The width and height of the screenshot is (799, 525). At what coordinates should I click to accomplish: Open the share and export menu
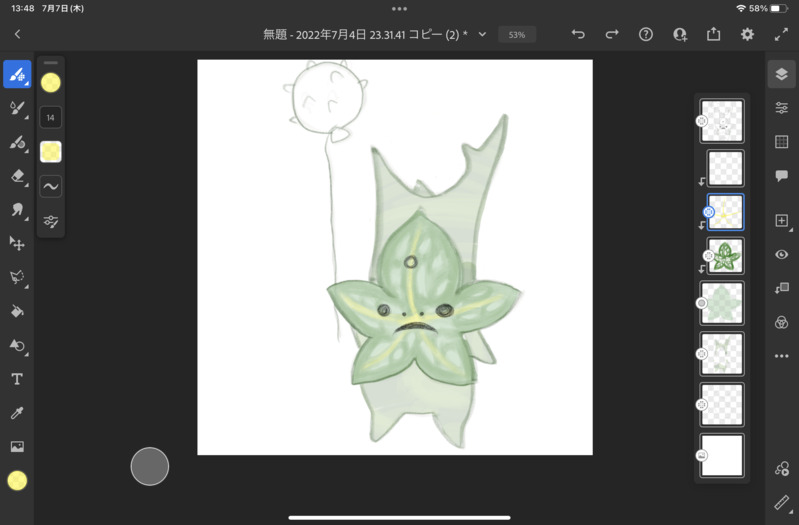pyautogui.click(x=713, y=34)
